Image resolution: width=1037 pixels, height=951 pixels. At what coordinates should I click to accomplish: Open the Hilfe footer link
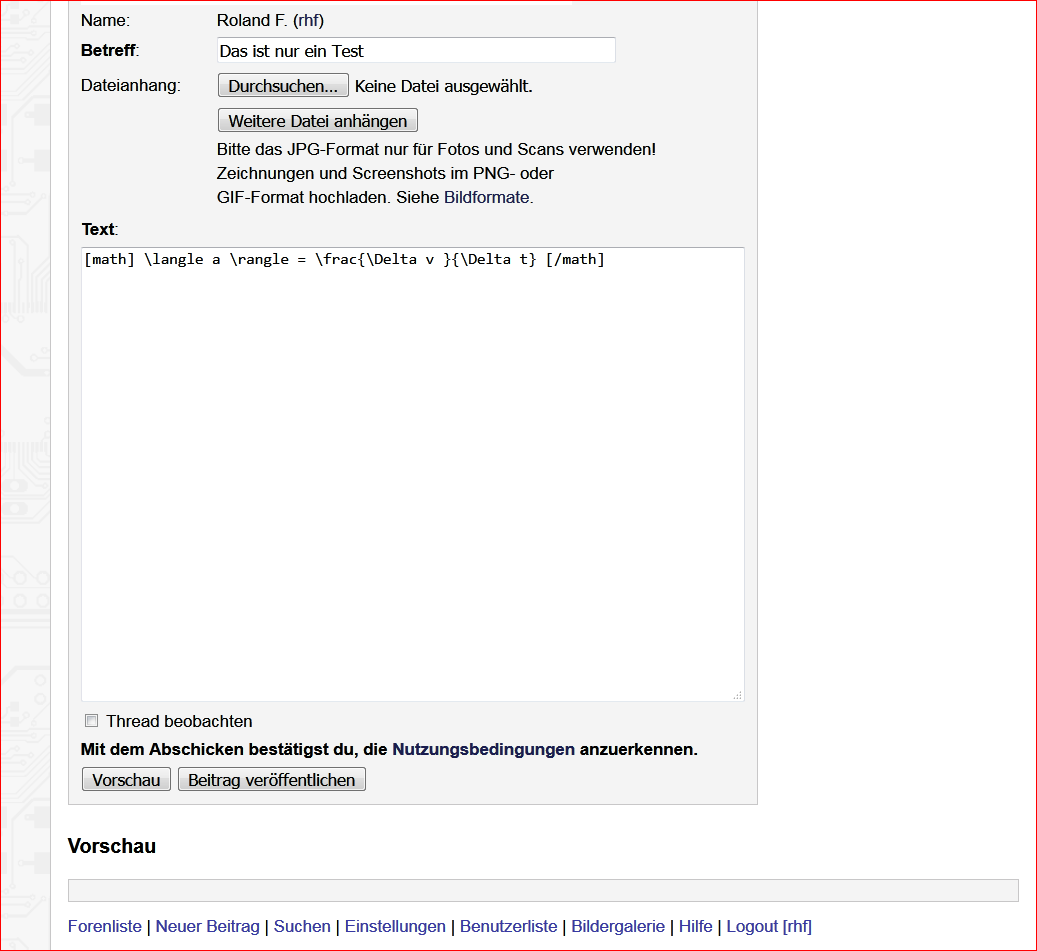pos(696,926)
